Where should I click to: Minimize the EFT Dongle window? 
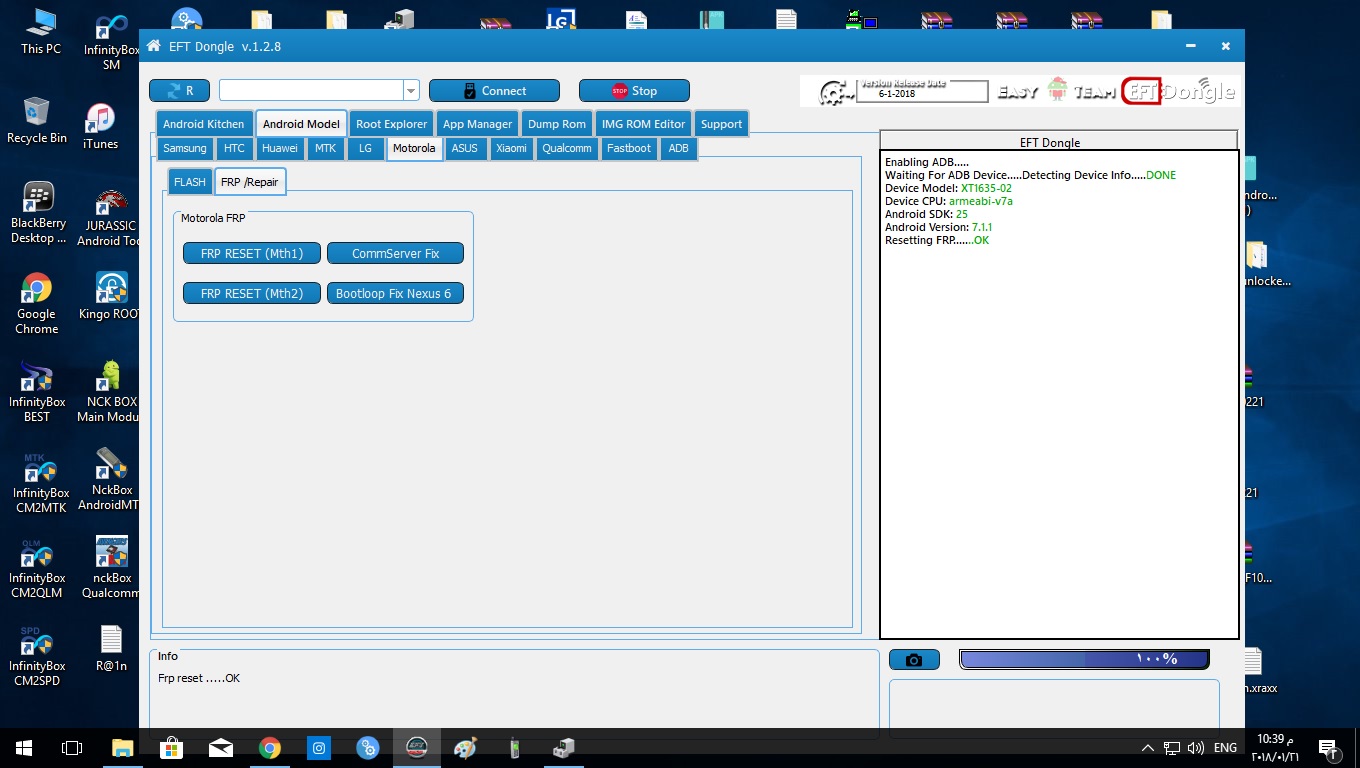(1191, 46)
